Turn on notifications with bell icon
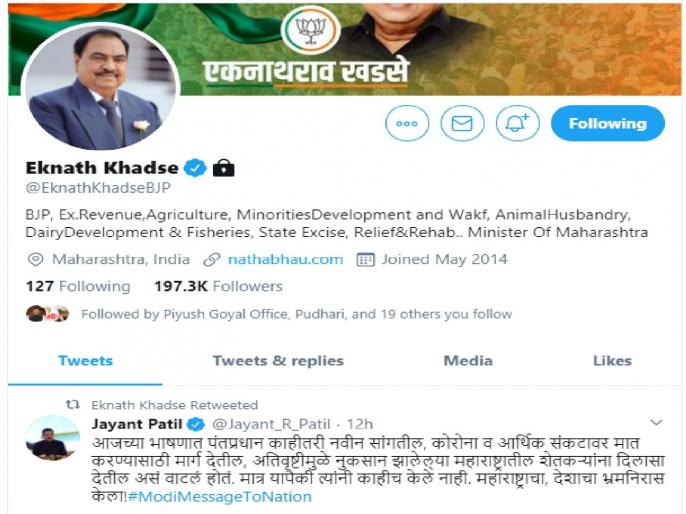686x514 pixels. point(517,123)
